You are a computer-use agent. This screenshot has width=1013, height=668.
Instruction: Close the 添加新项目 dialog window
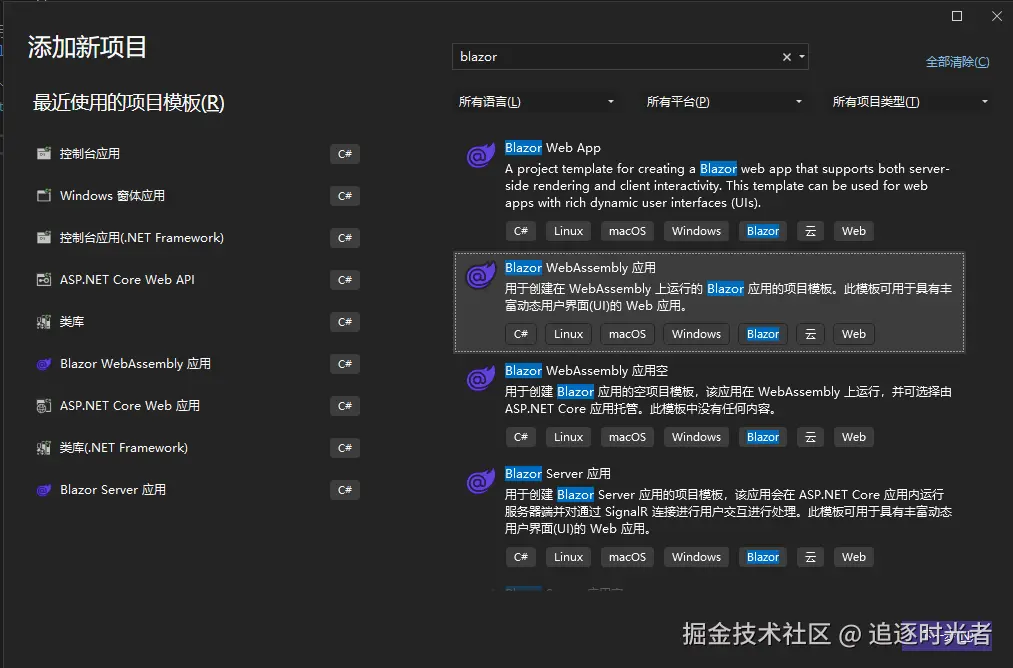pyautogui.click(x=997, y=16)
